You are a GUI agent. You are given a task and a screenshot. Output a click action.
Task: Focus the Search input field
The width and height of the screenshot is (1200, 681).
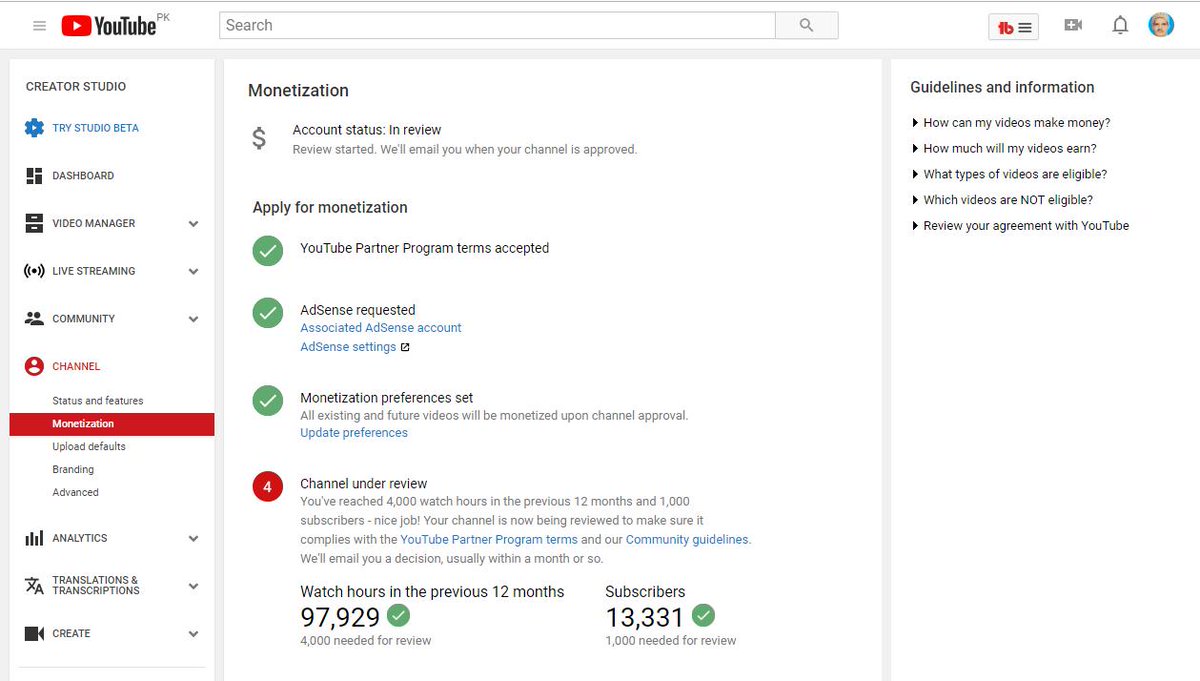497,26
